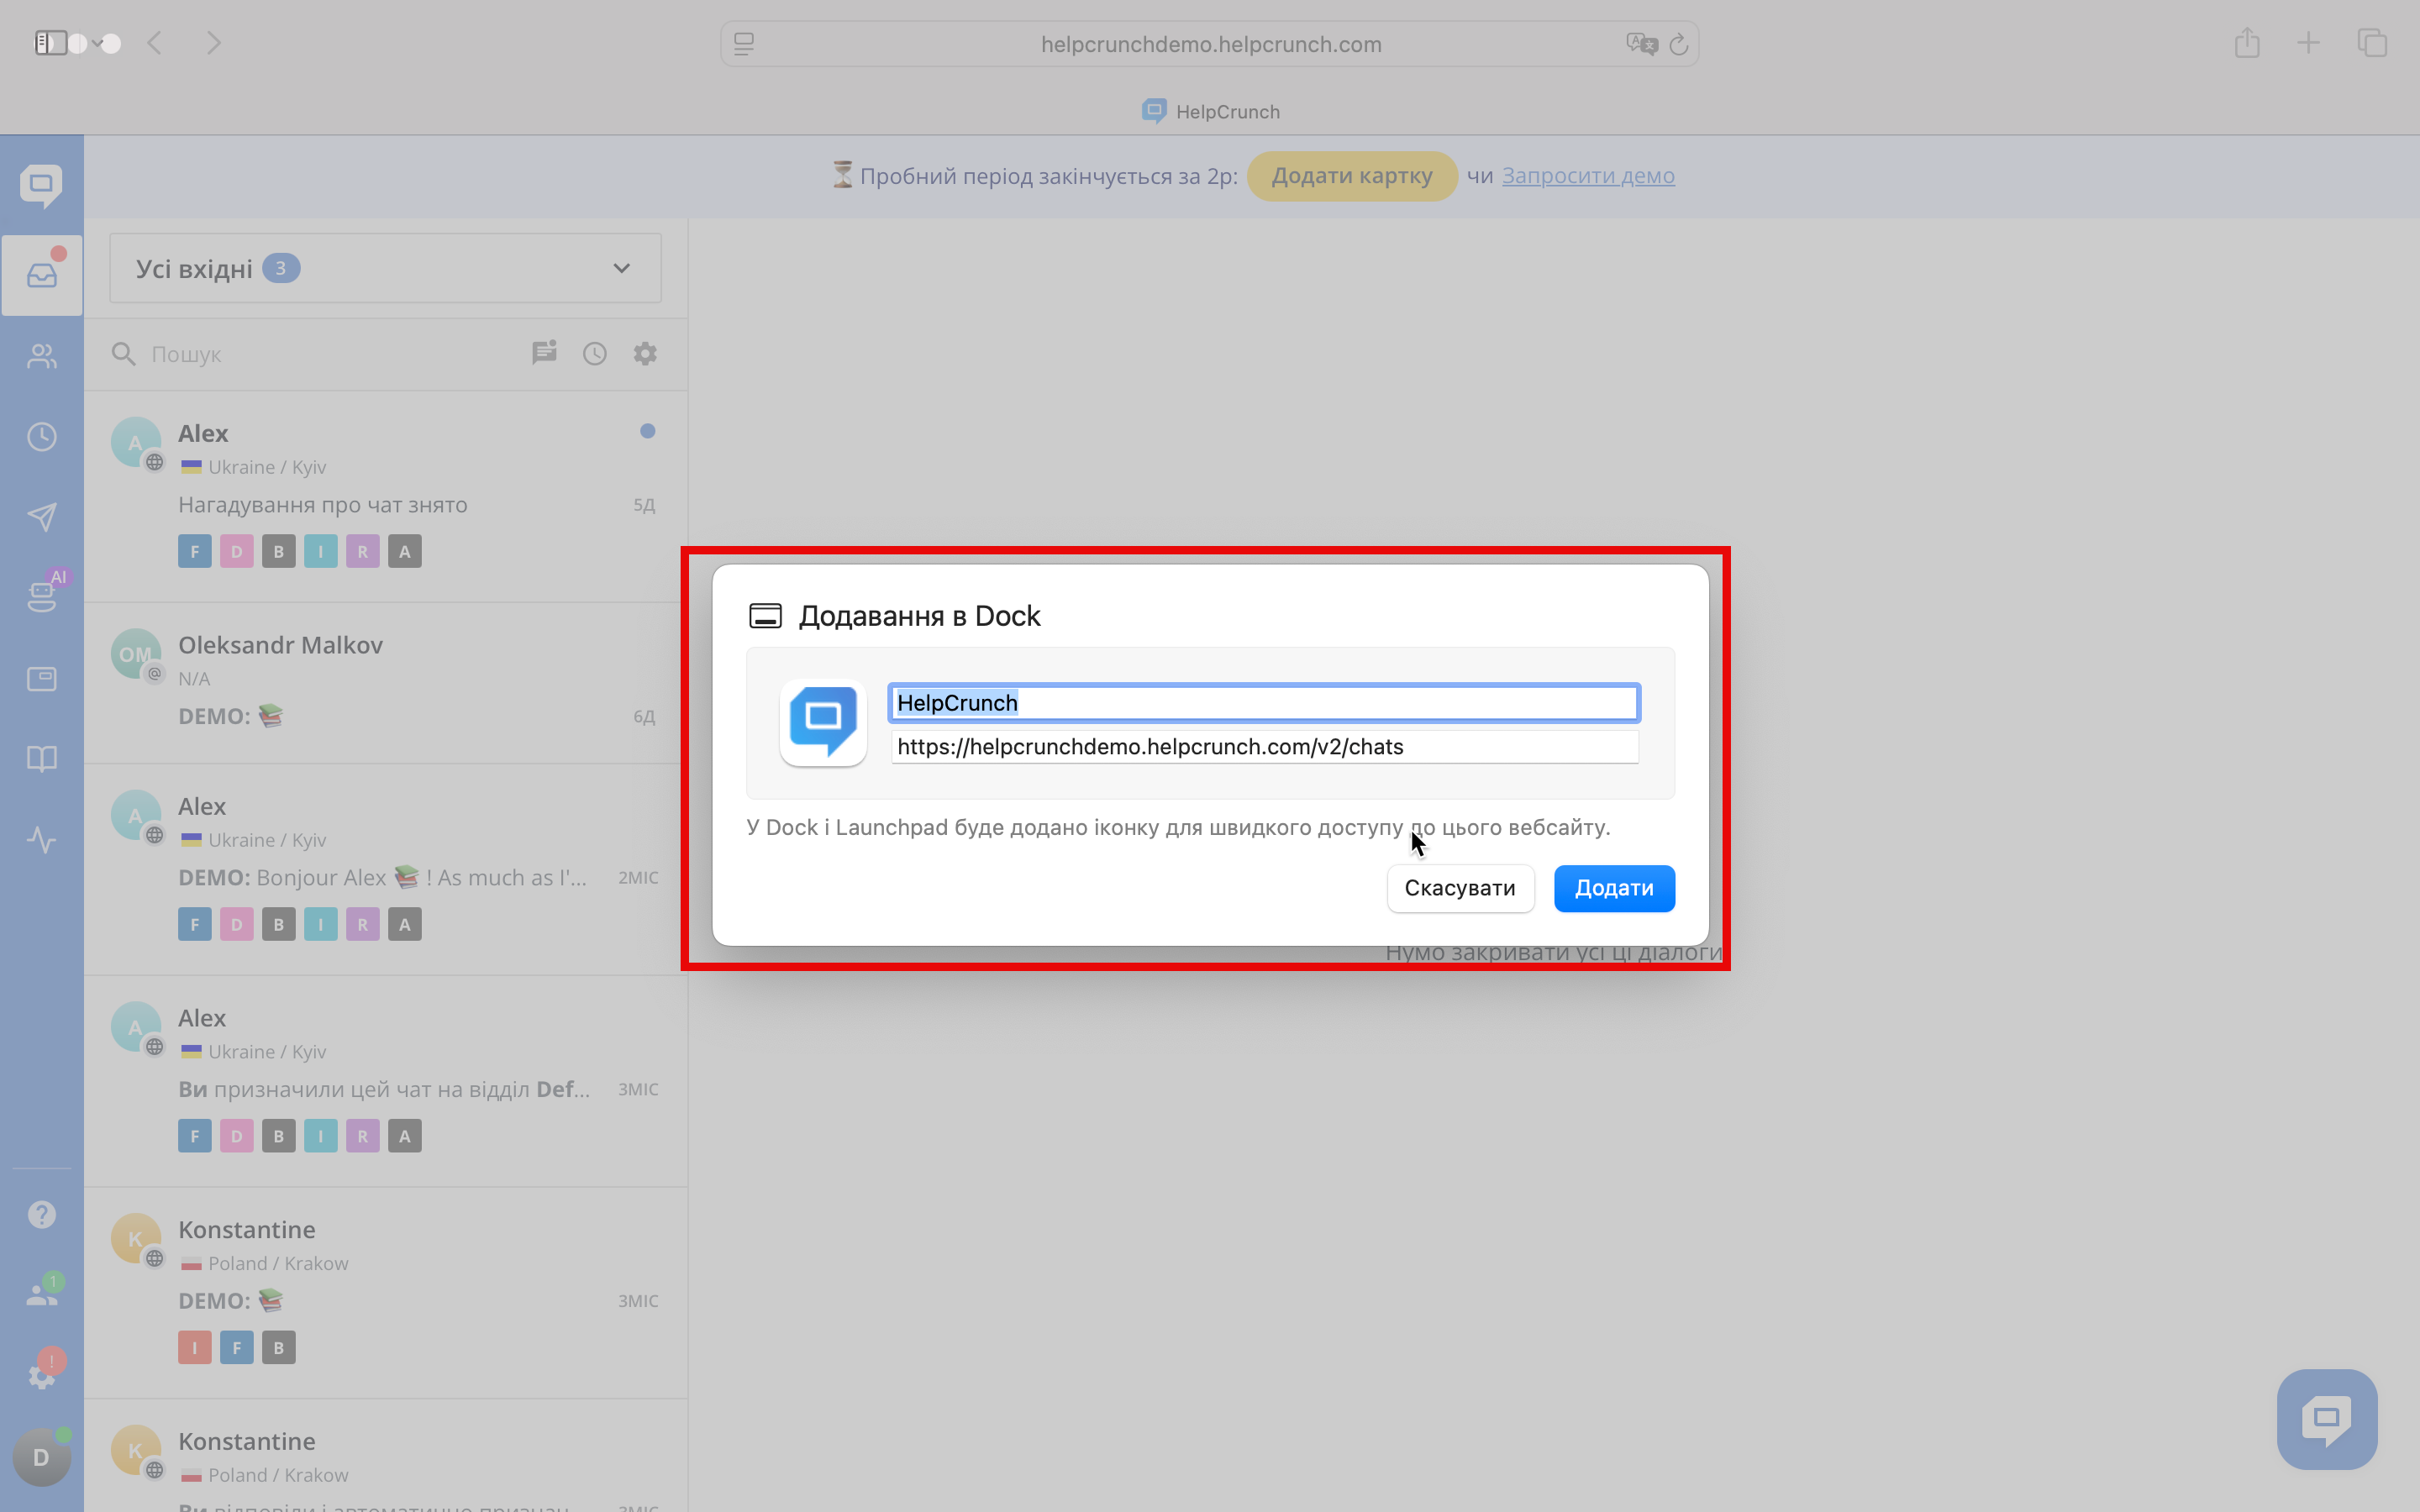Open Alex chat 'Ви призначили цей чат'
This screenshot has height=1512, width=2420.
385,1082
